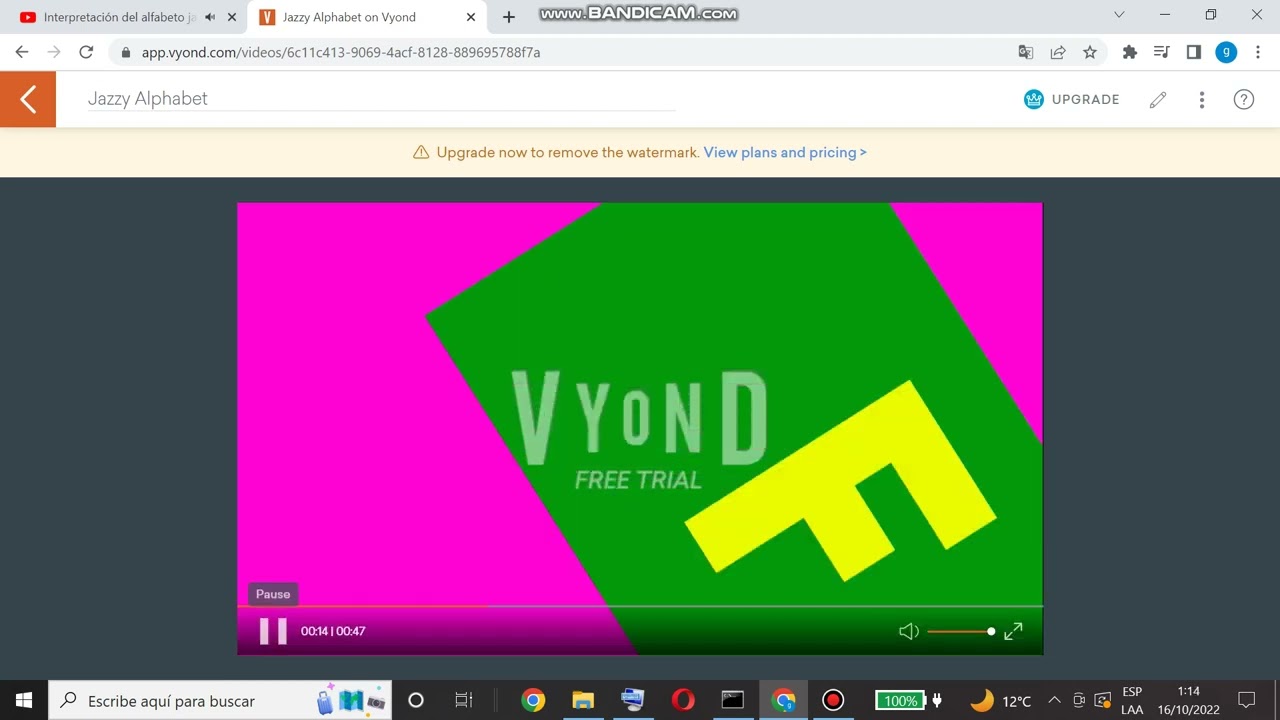This screenshot has width=1280, height=720.
Task: Pause the video playback
Action: tap(273, 631)
